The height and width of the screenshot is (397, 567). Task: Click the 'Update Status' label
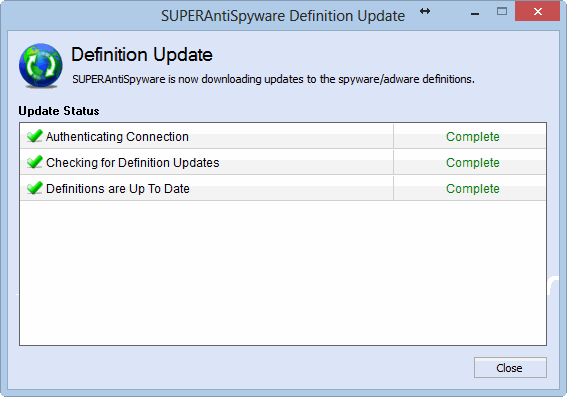pos(59,111)
